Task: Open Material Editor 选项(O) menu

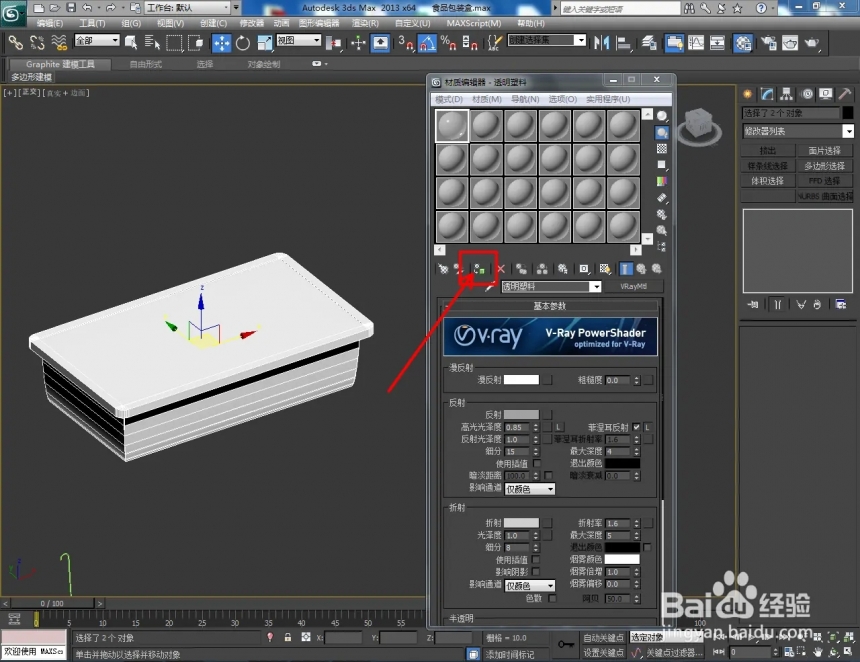Action: tap(562, 99)
